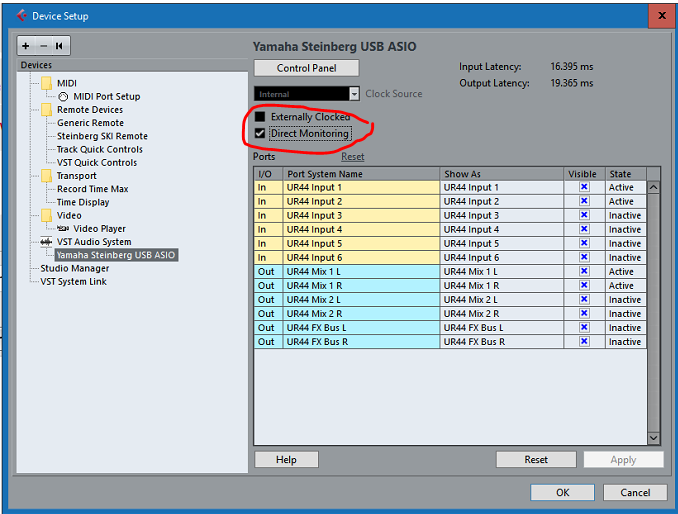The width and height of the screenshot is (678, 514).
Task: Toggle visibility of UR44 Input 1
Action: pyautogui.click(x=584, y=187)
